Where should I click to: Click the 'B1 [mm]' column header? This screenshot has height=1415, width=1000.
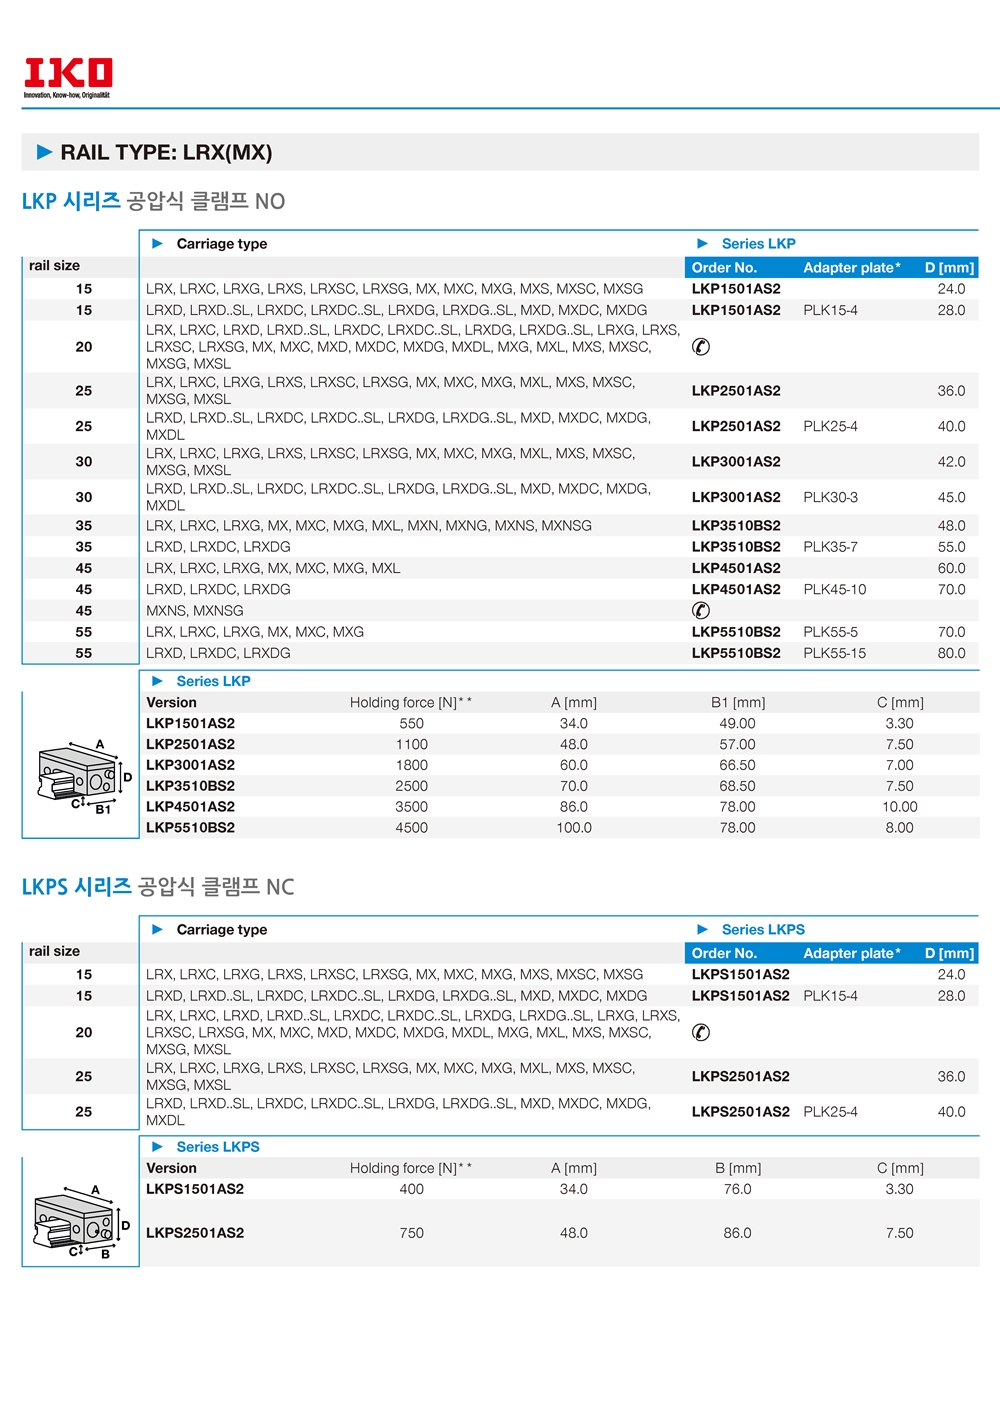(738, 702)
